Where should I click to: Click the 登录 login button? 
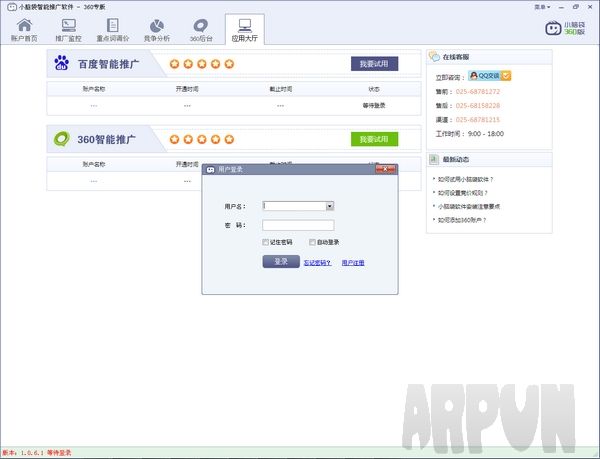click(x=281, y=261)
